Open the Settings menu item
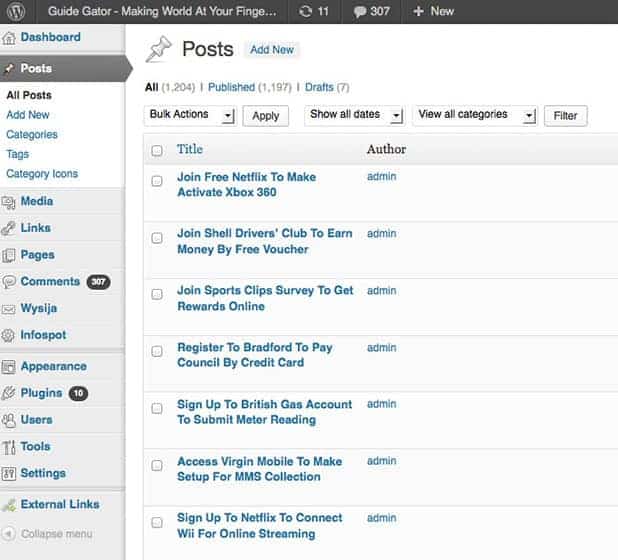 click(x=43, y=473)
